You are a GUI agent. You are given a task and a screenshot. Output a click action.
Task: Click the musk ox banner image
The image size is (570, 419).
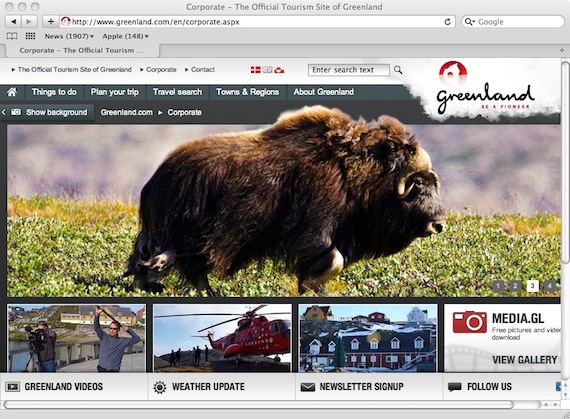[x=284, y=211]
